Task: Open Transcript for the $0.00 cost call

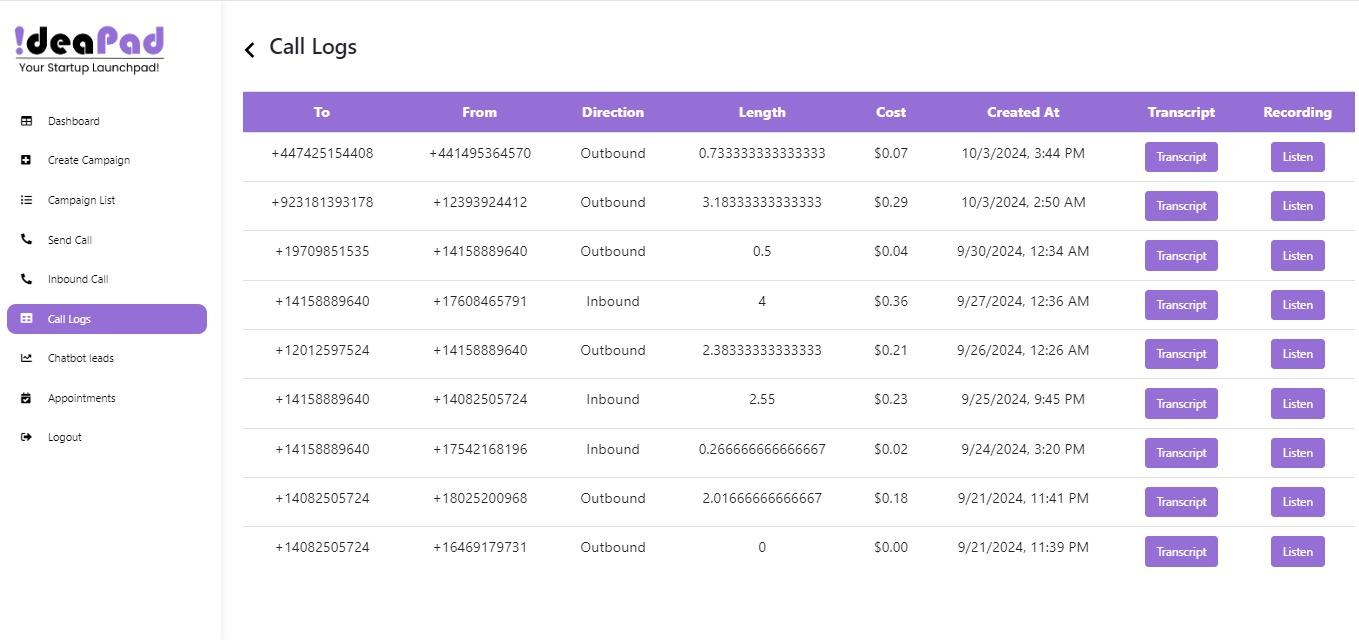Action: point(1181,552)
